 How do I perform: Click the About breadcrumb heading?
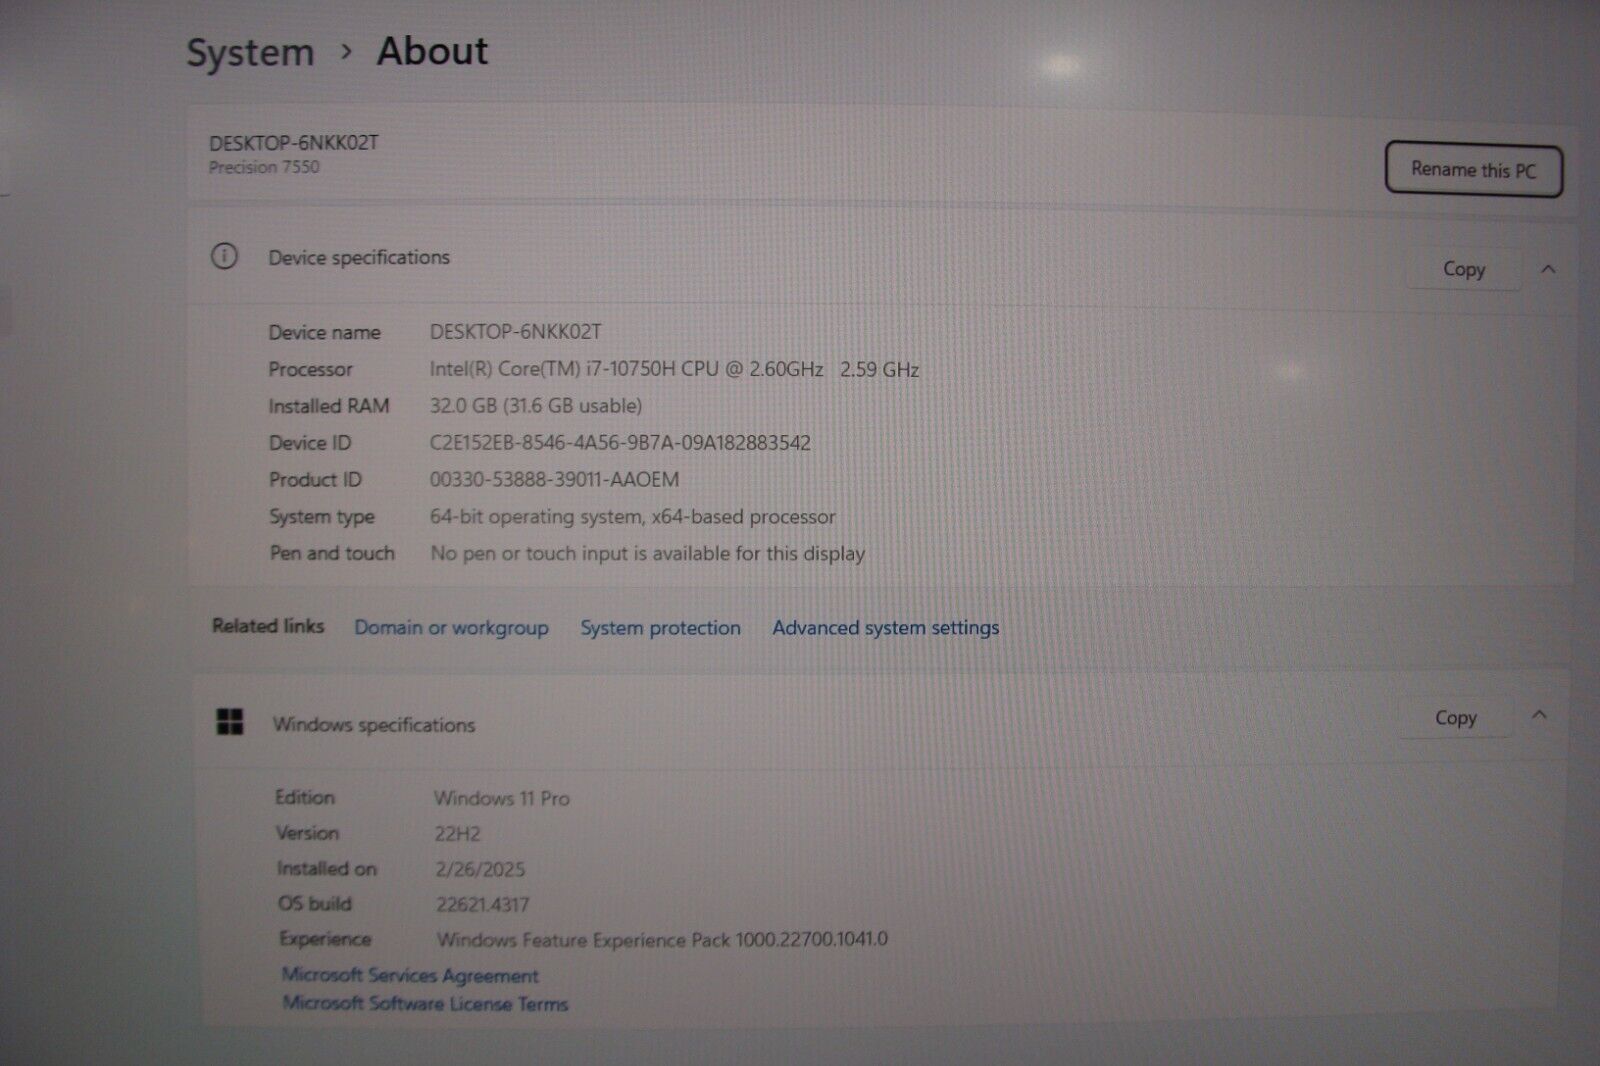click(x=432, y=51)
